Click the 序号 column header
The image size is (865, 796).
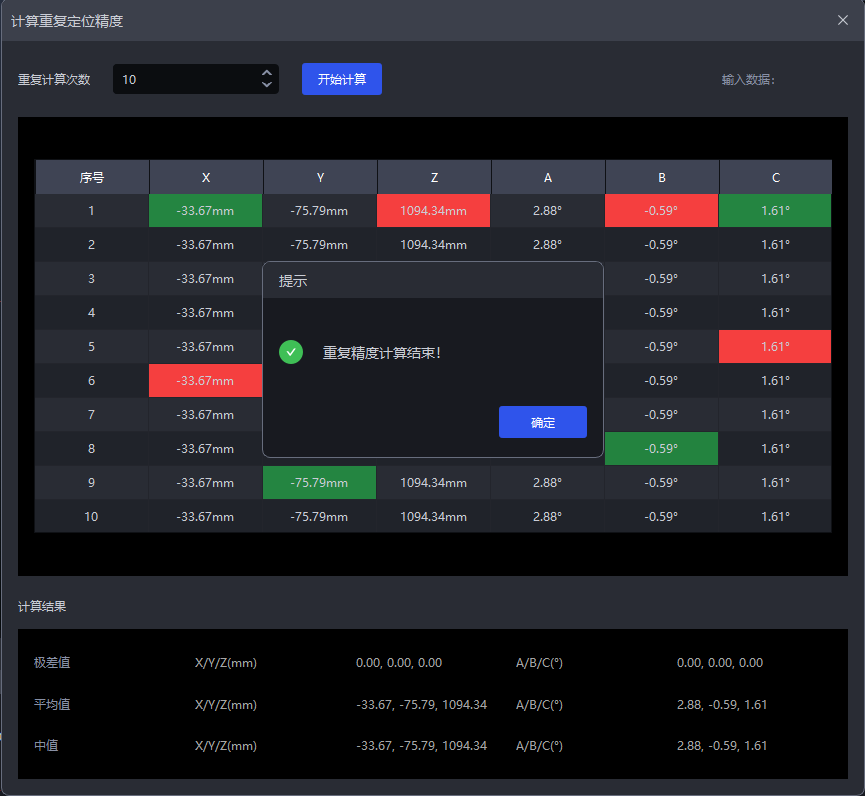[92, 177]
